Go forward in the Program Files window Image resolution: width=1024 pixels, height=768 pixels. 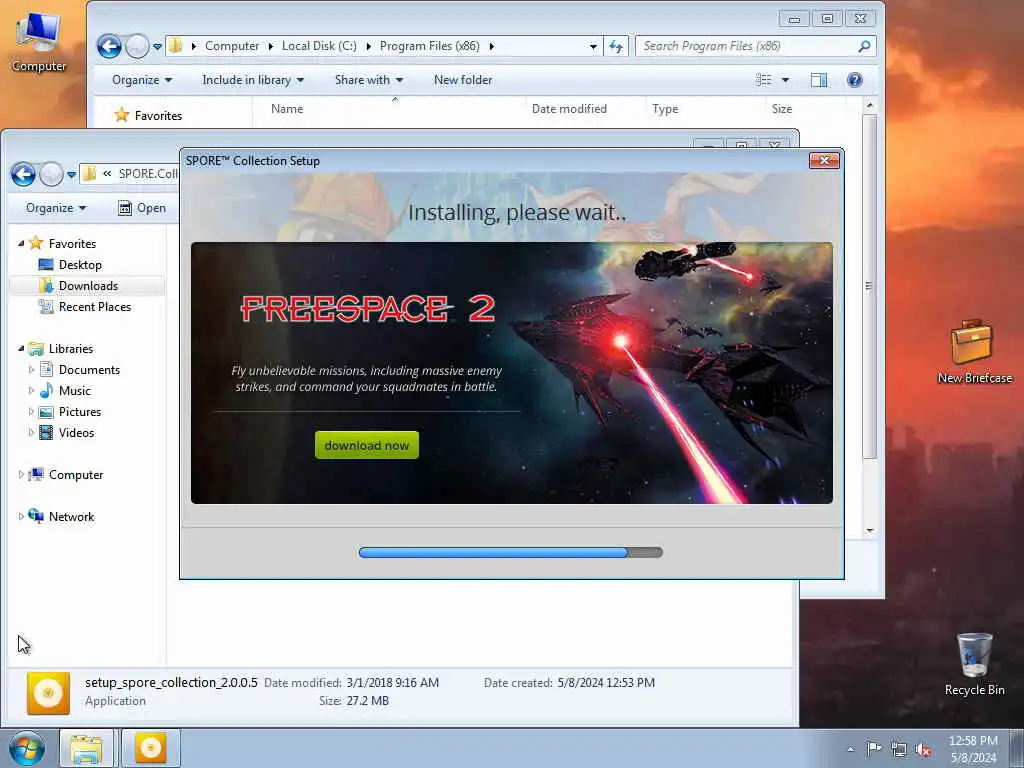click(x=137, y=46)
